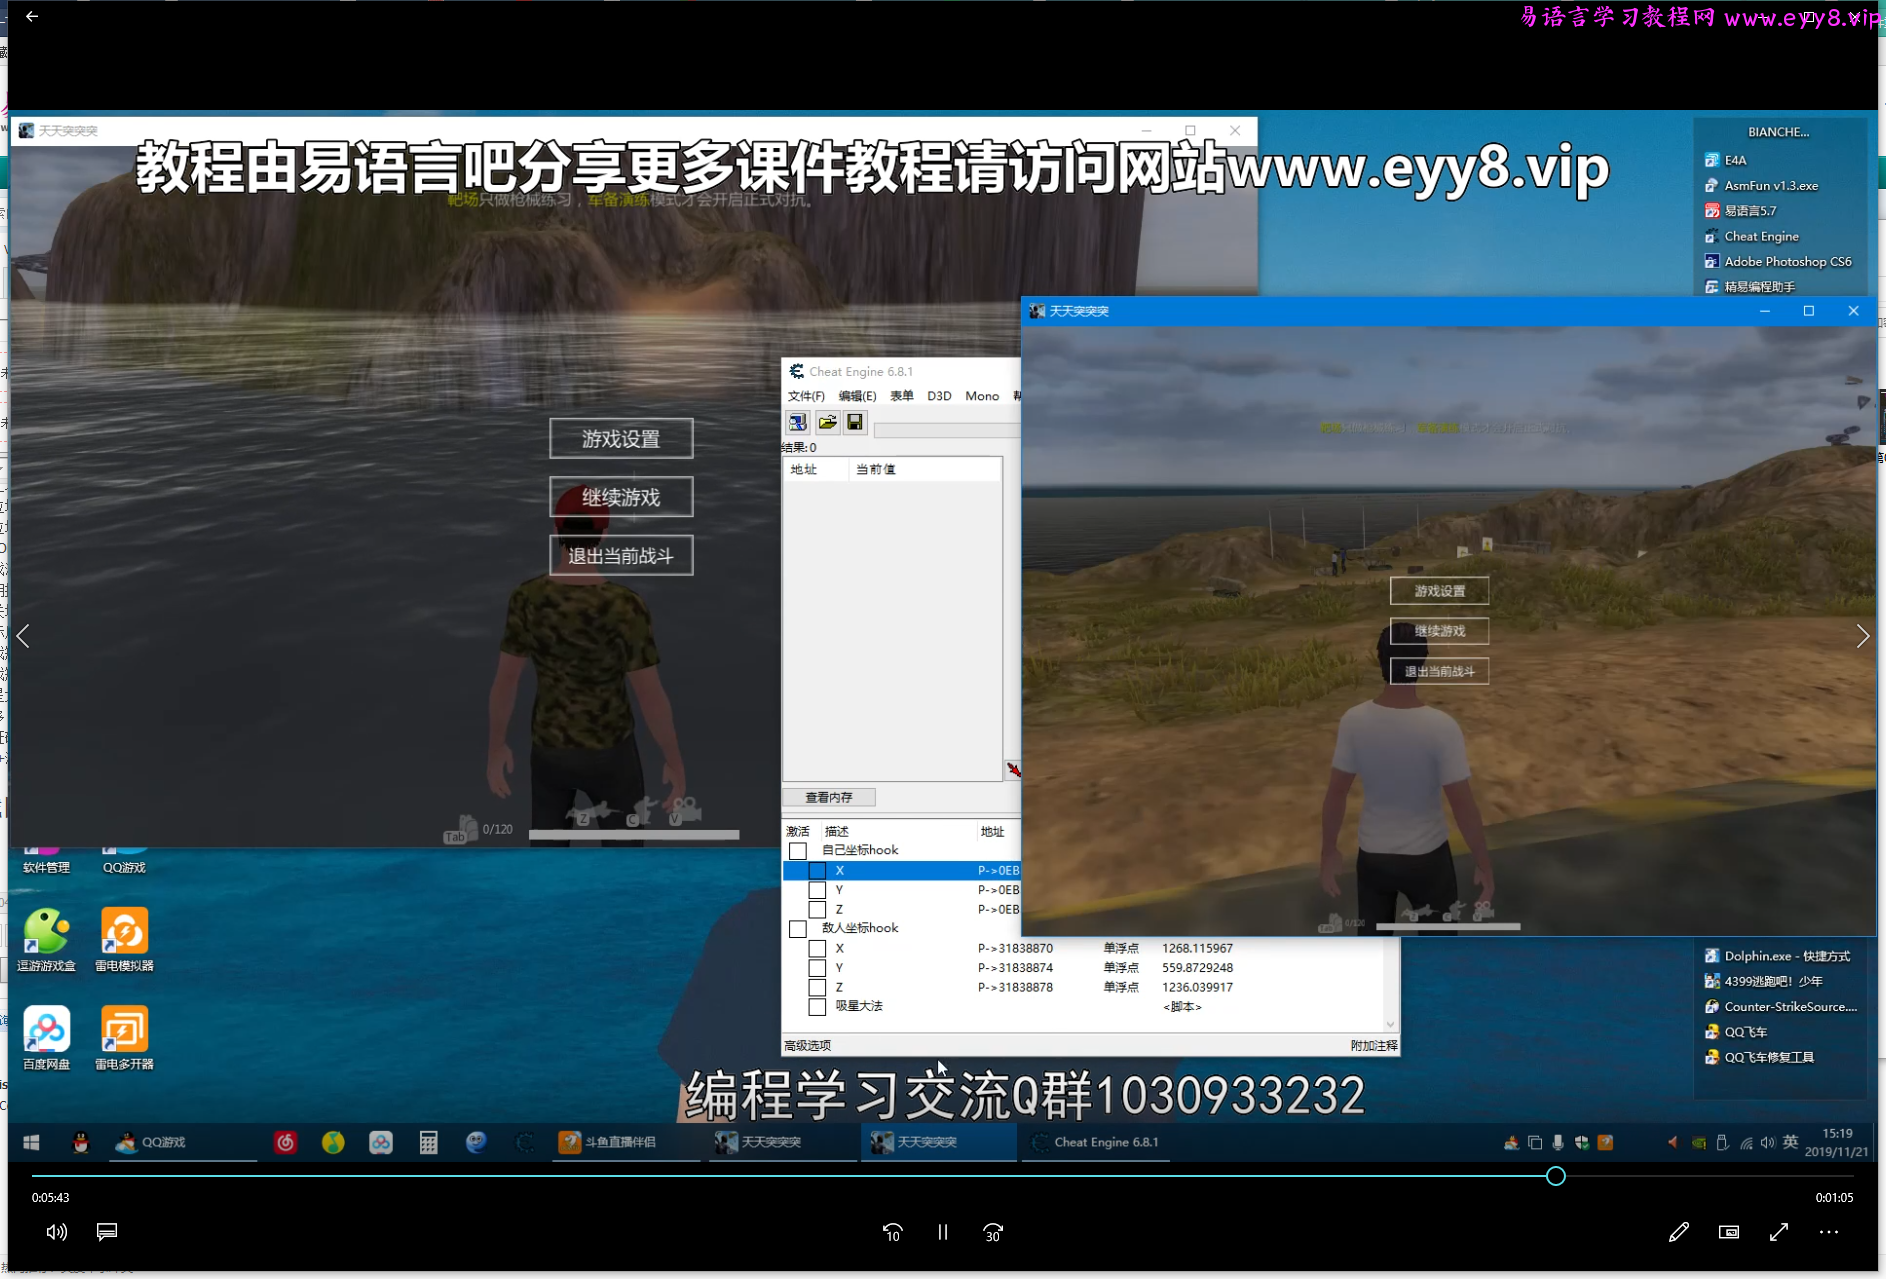Pause the video playback
Viewport: 1886px width, 1279px height.
tap(942, 1232)
